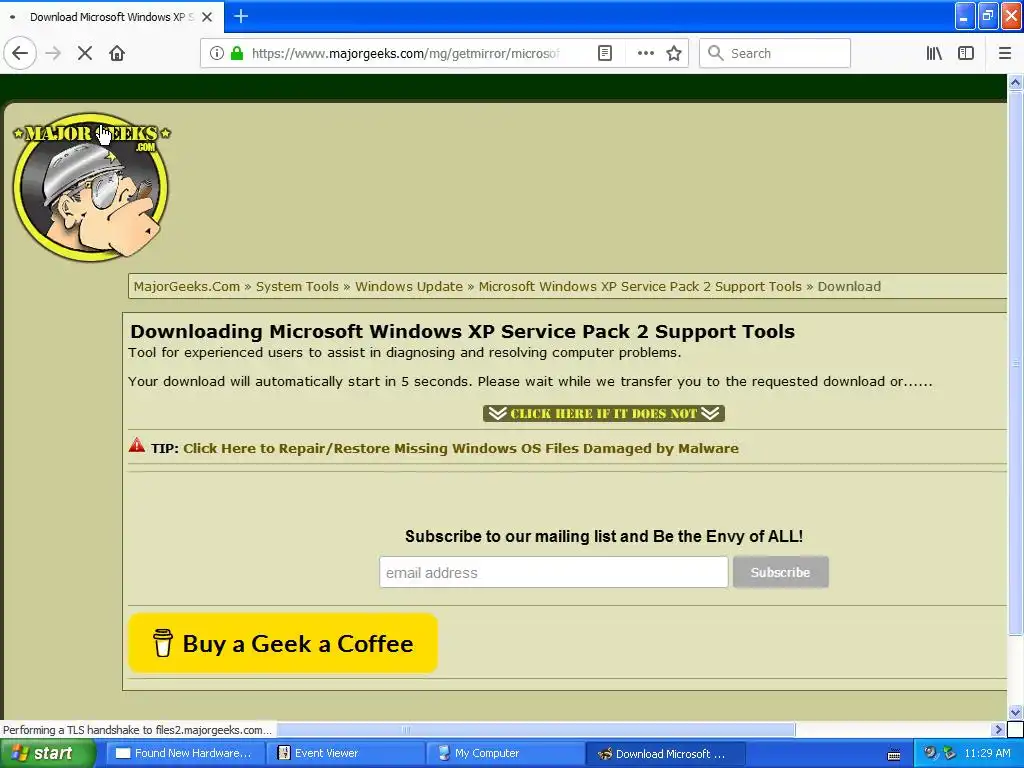Click the MajorGeeks logo image
This screenshot has width=1024, height=768.
pyautogui.click(x=91, y=187)
